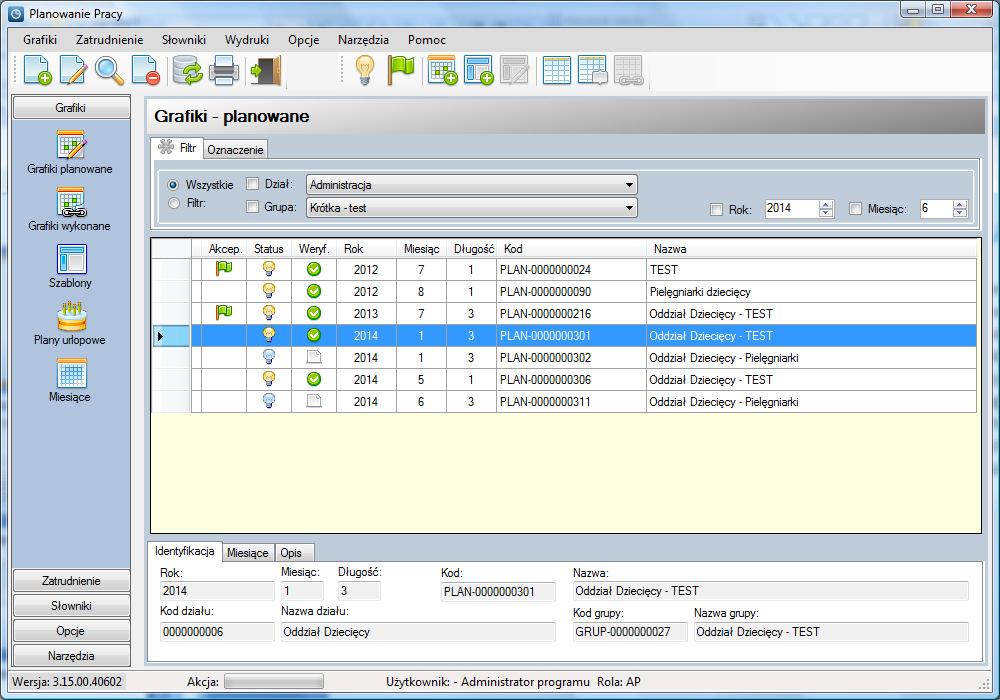Click the new document toolbar icon
This screenshot has height=700, width=1000.
tap(38, 70)
